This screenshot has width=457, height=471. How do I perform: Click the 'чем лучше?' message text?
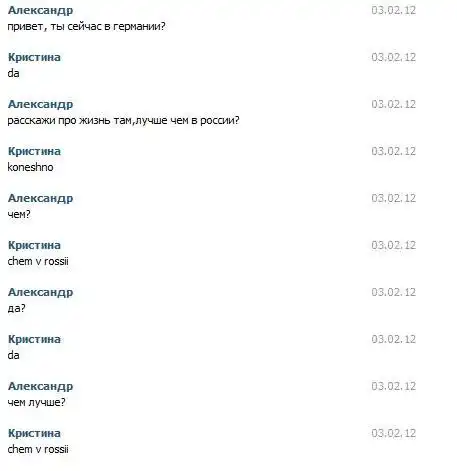36,402
